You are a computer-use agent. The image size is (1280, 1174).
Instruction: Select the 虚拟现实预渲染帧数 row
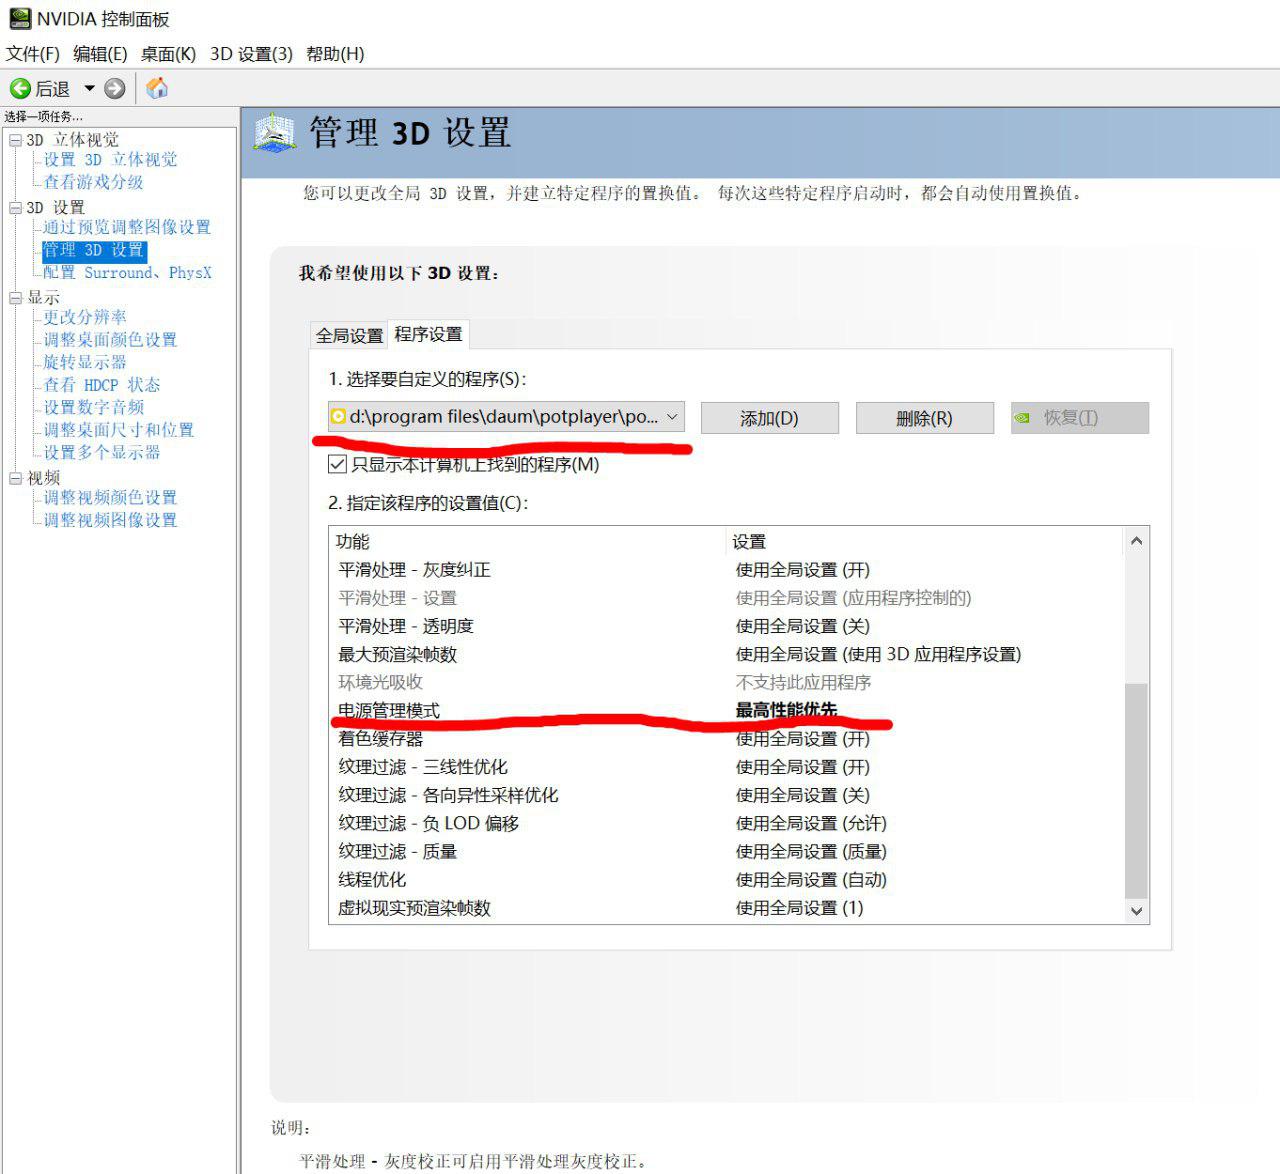[x=726, y=908]
